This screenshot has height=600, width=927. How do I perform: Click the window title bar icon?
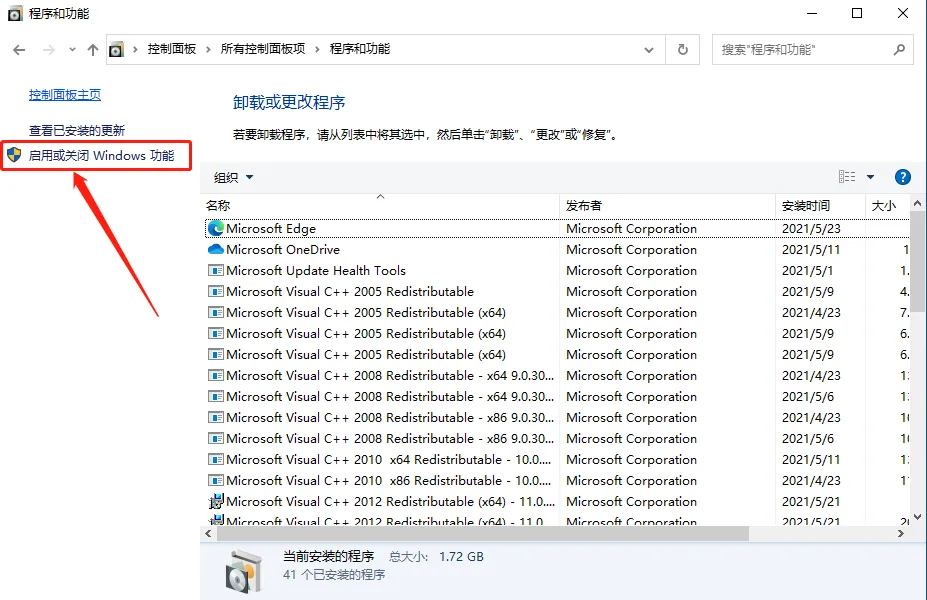click(x=15, y=14)
